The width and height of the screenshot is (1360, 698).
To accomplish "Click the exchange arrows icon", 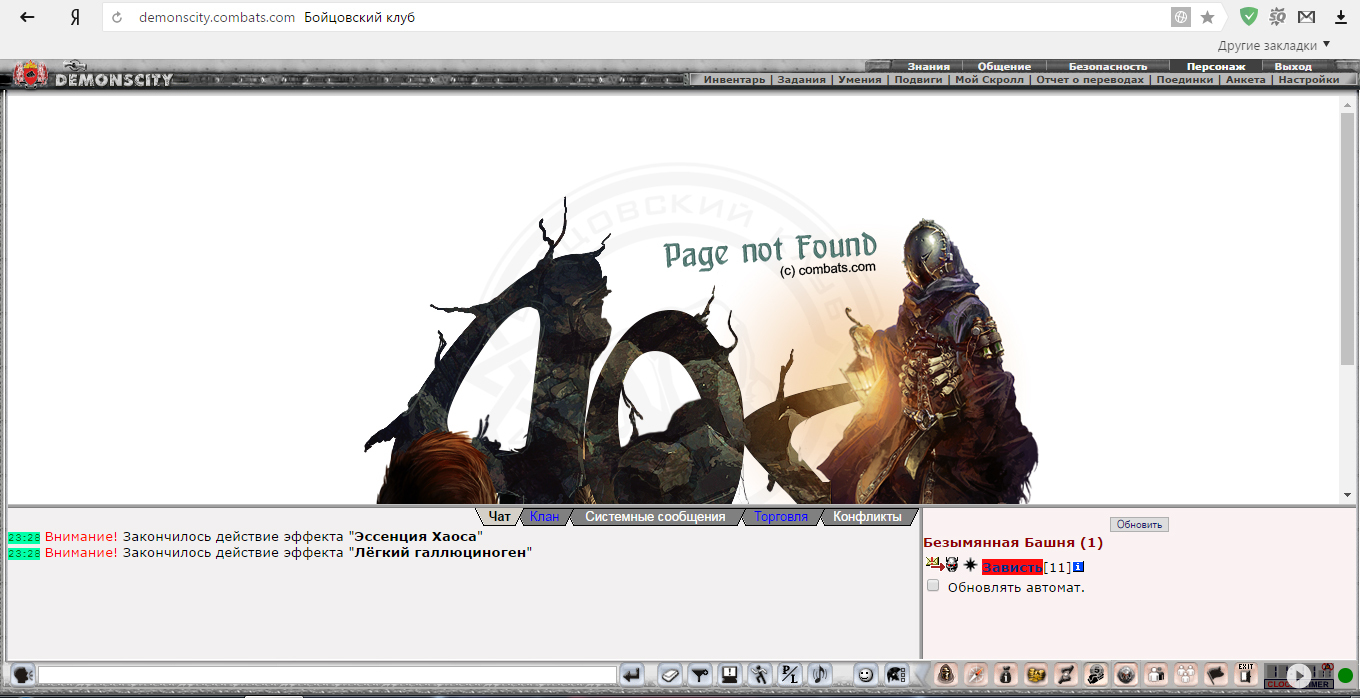I will click(1066, 675).
